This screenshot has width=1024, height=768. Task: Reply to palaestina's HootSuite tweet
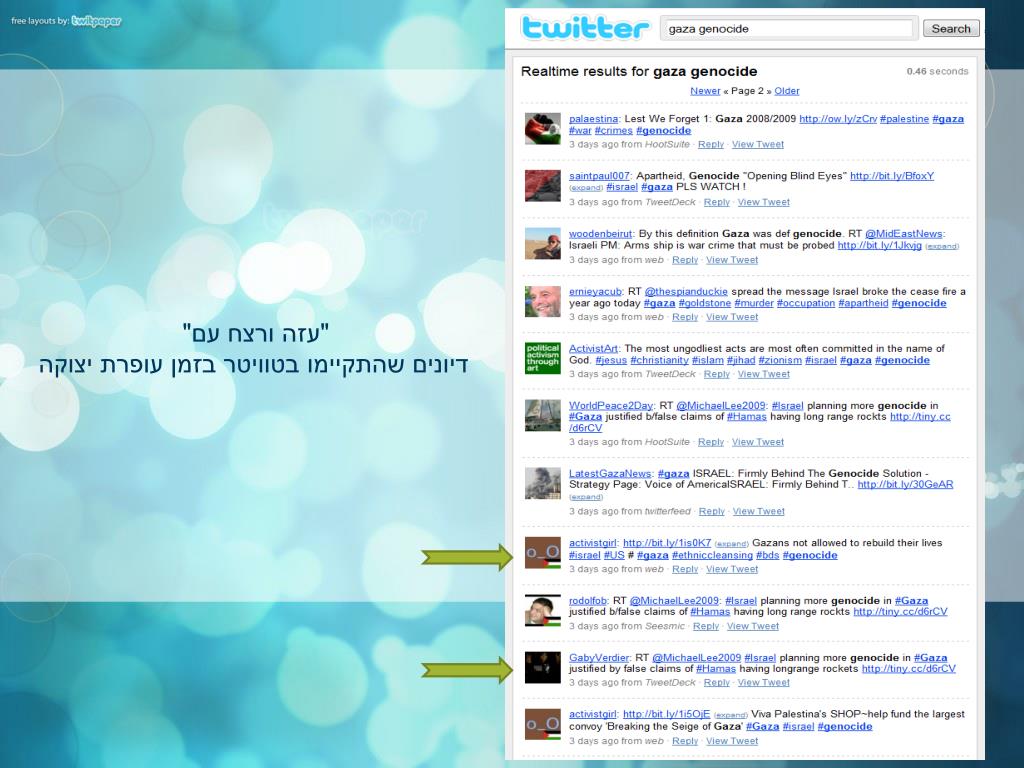[x=711, y=144]
